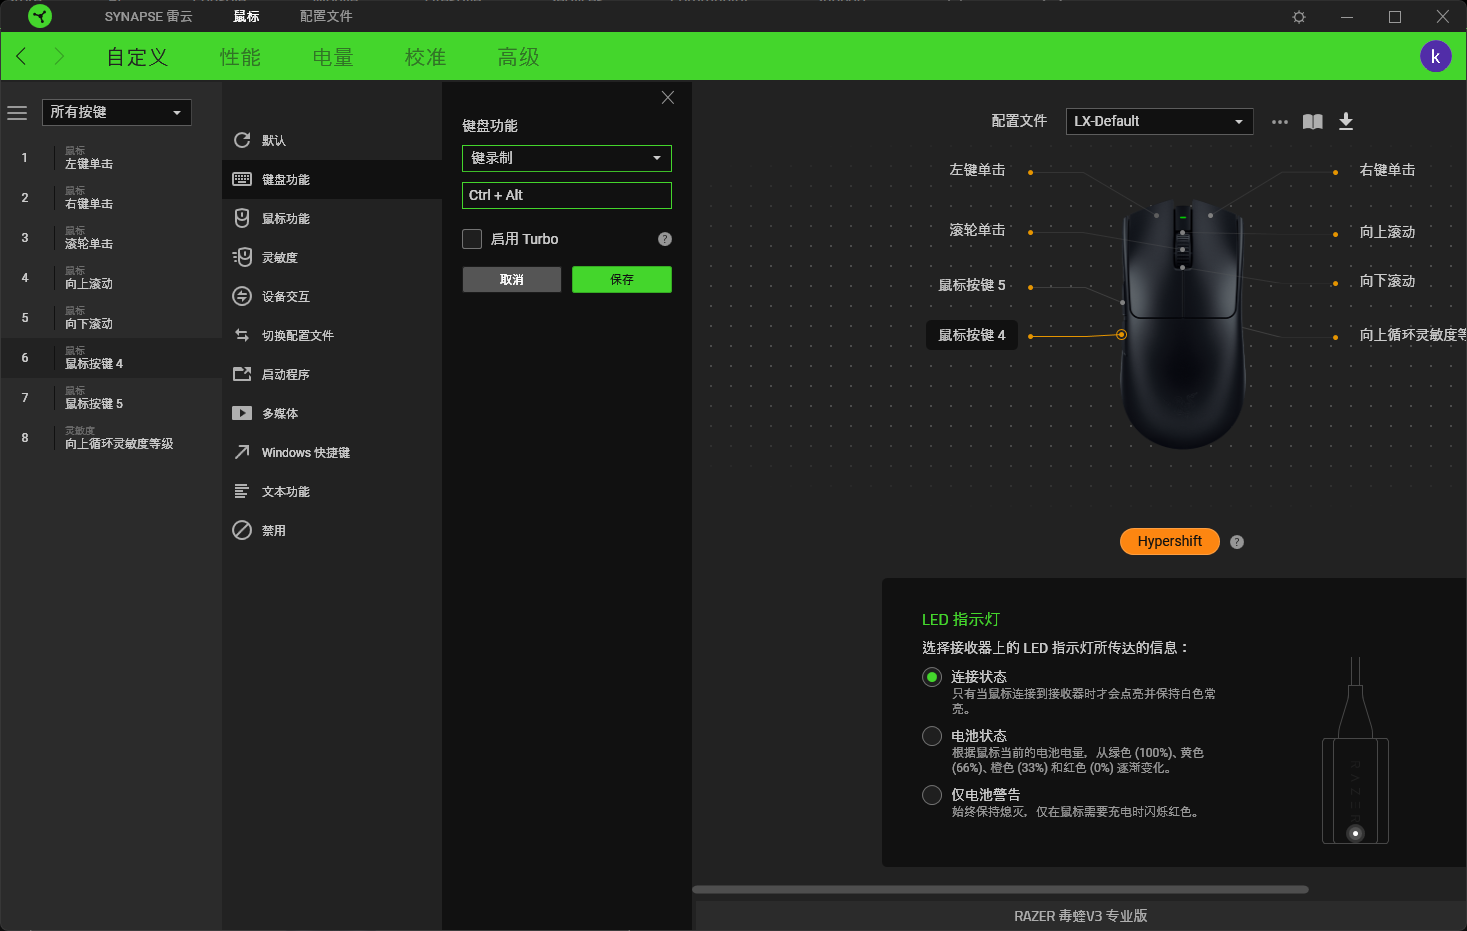Image resolution: width=1467 pixels, height=931 pixels.
Task: Select the 灵敏度 sensitivity icon
Action: 242,257
